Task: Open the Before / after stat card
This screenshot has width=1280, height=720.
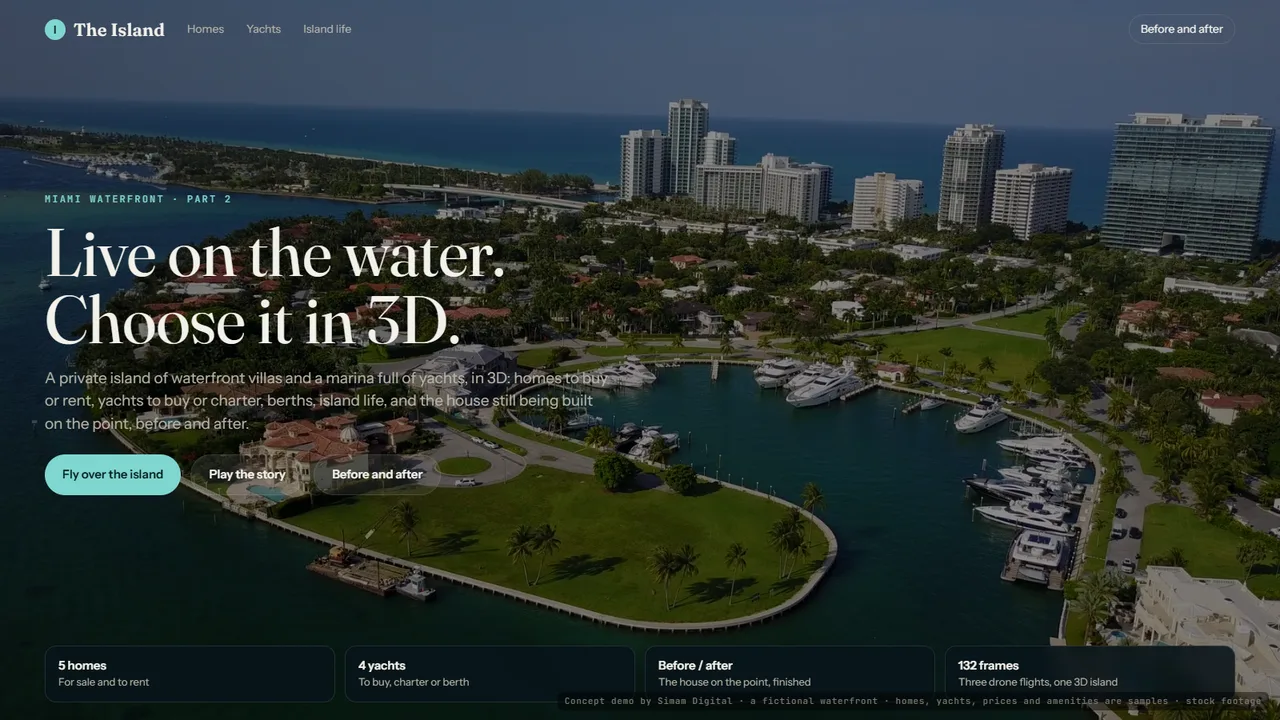Action: [790, 674]
